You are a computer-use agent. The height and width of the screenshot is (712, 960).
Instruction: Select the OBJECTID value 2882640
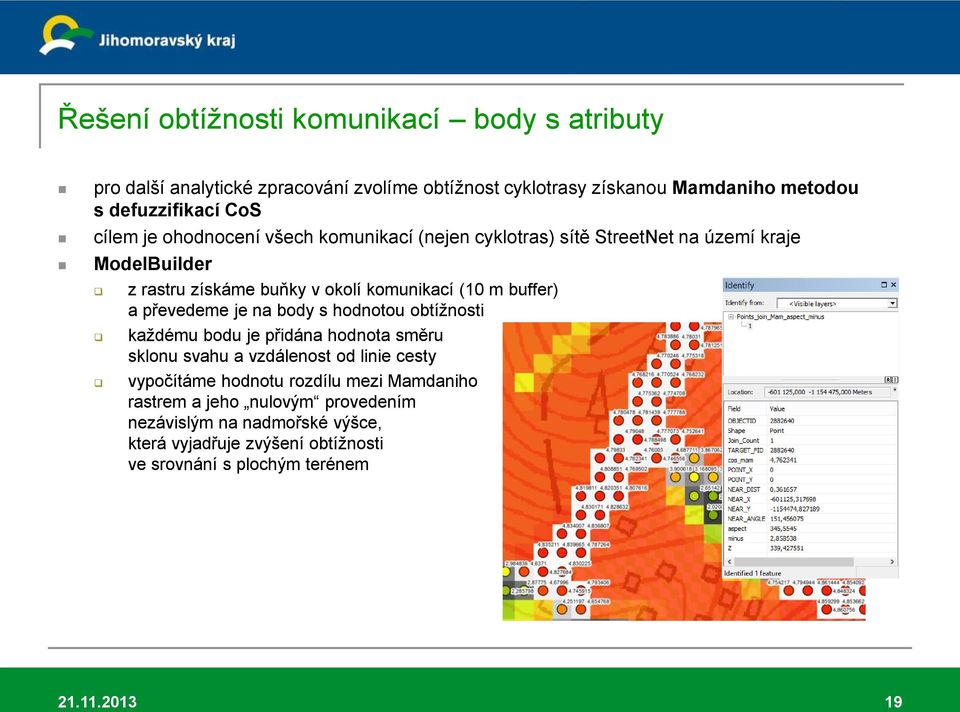pyautogui.click(x=782, y=421)
